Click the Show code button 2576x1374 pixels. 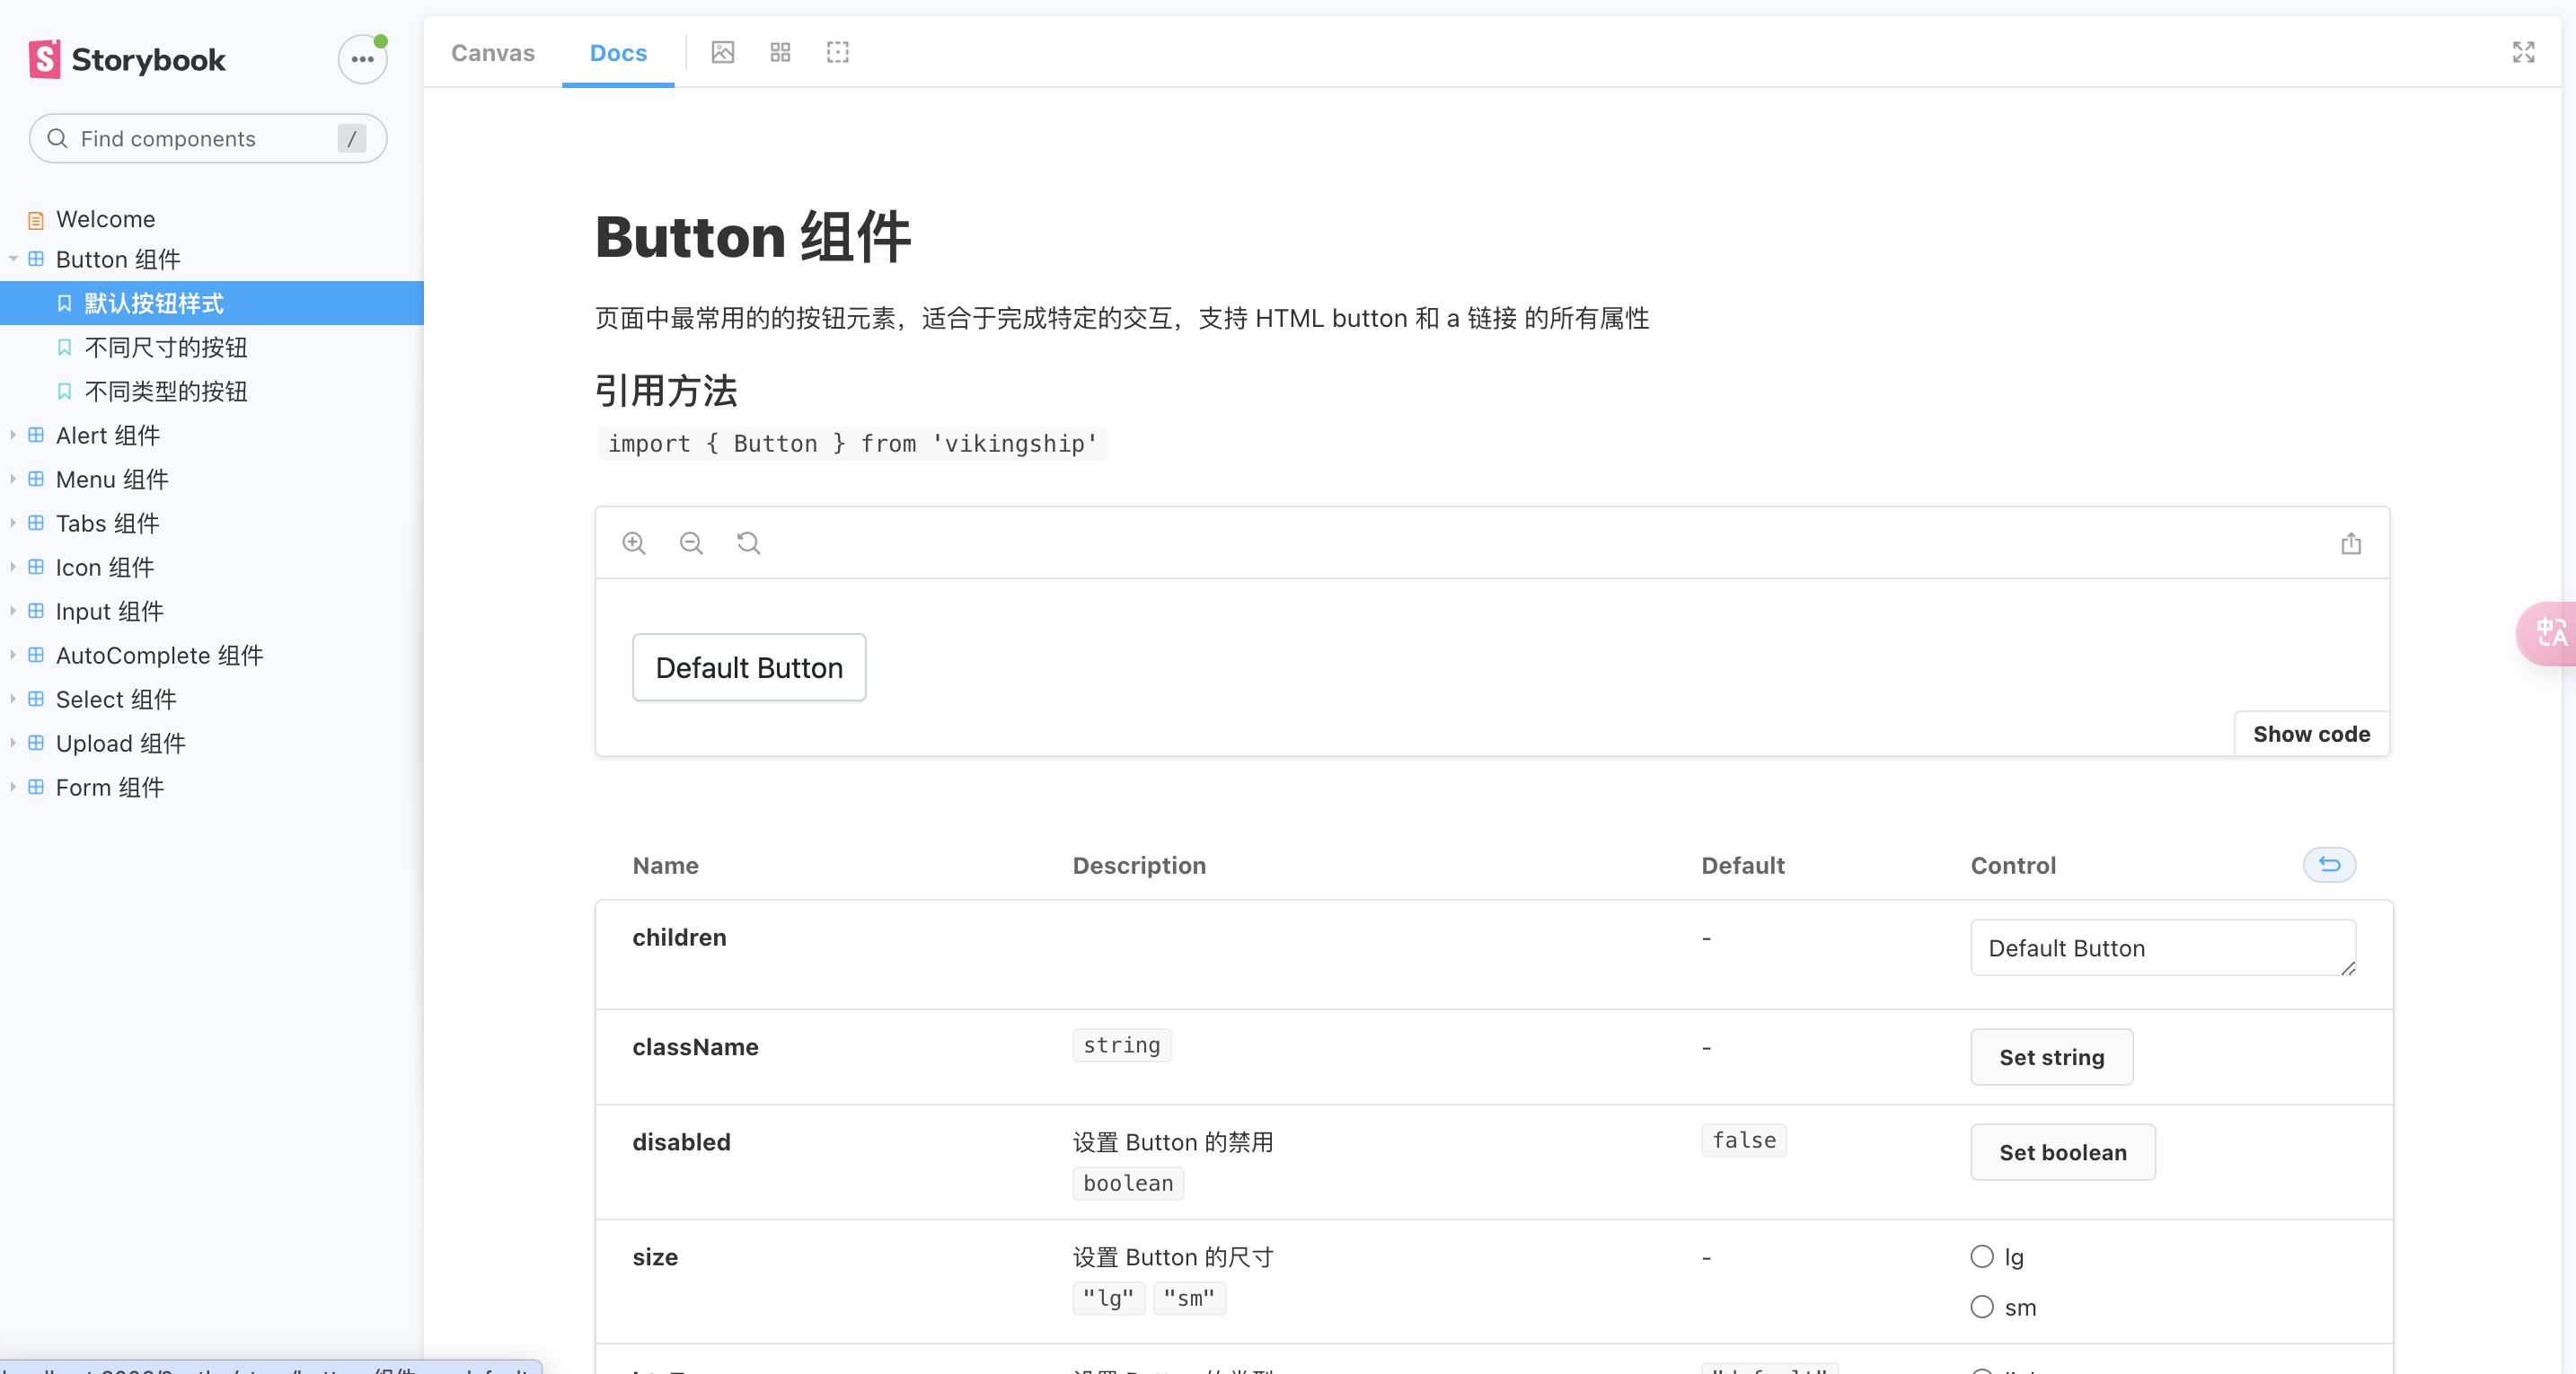coord(2311,734)
